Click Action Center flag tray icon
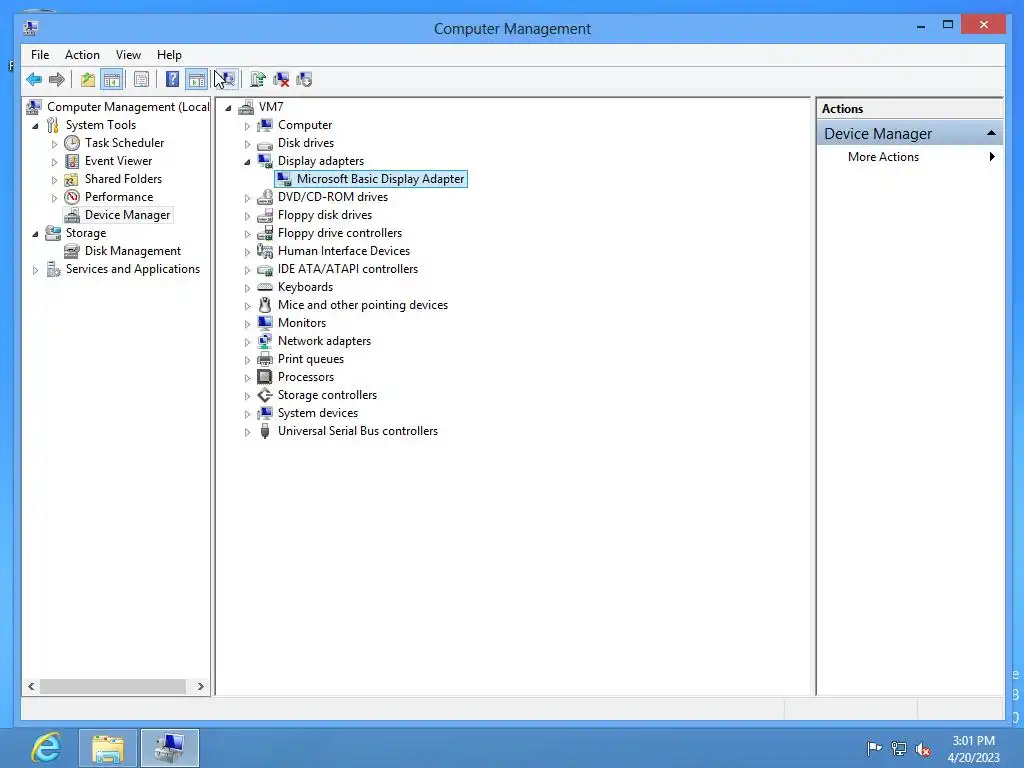This screenshot has height=768, width=1024. pos(874,748)
